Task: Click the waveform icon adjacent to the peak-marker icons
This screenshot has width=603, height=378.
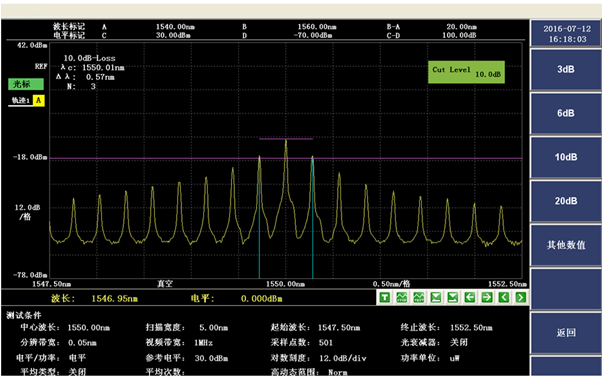Action: pyautogui.click(x=418, y=297)
